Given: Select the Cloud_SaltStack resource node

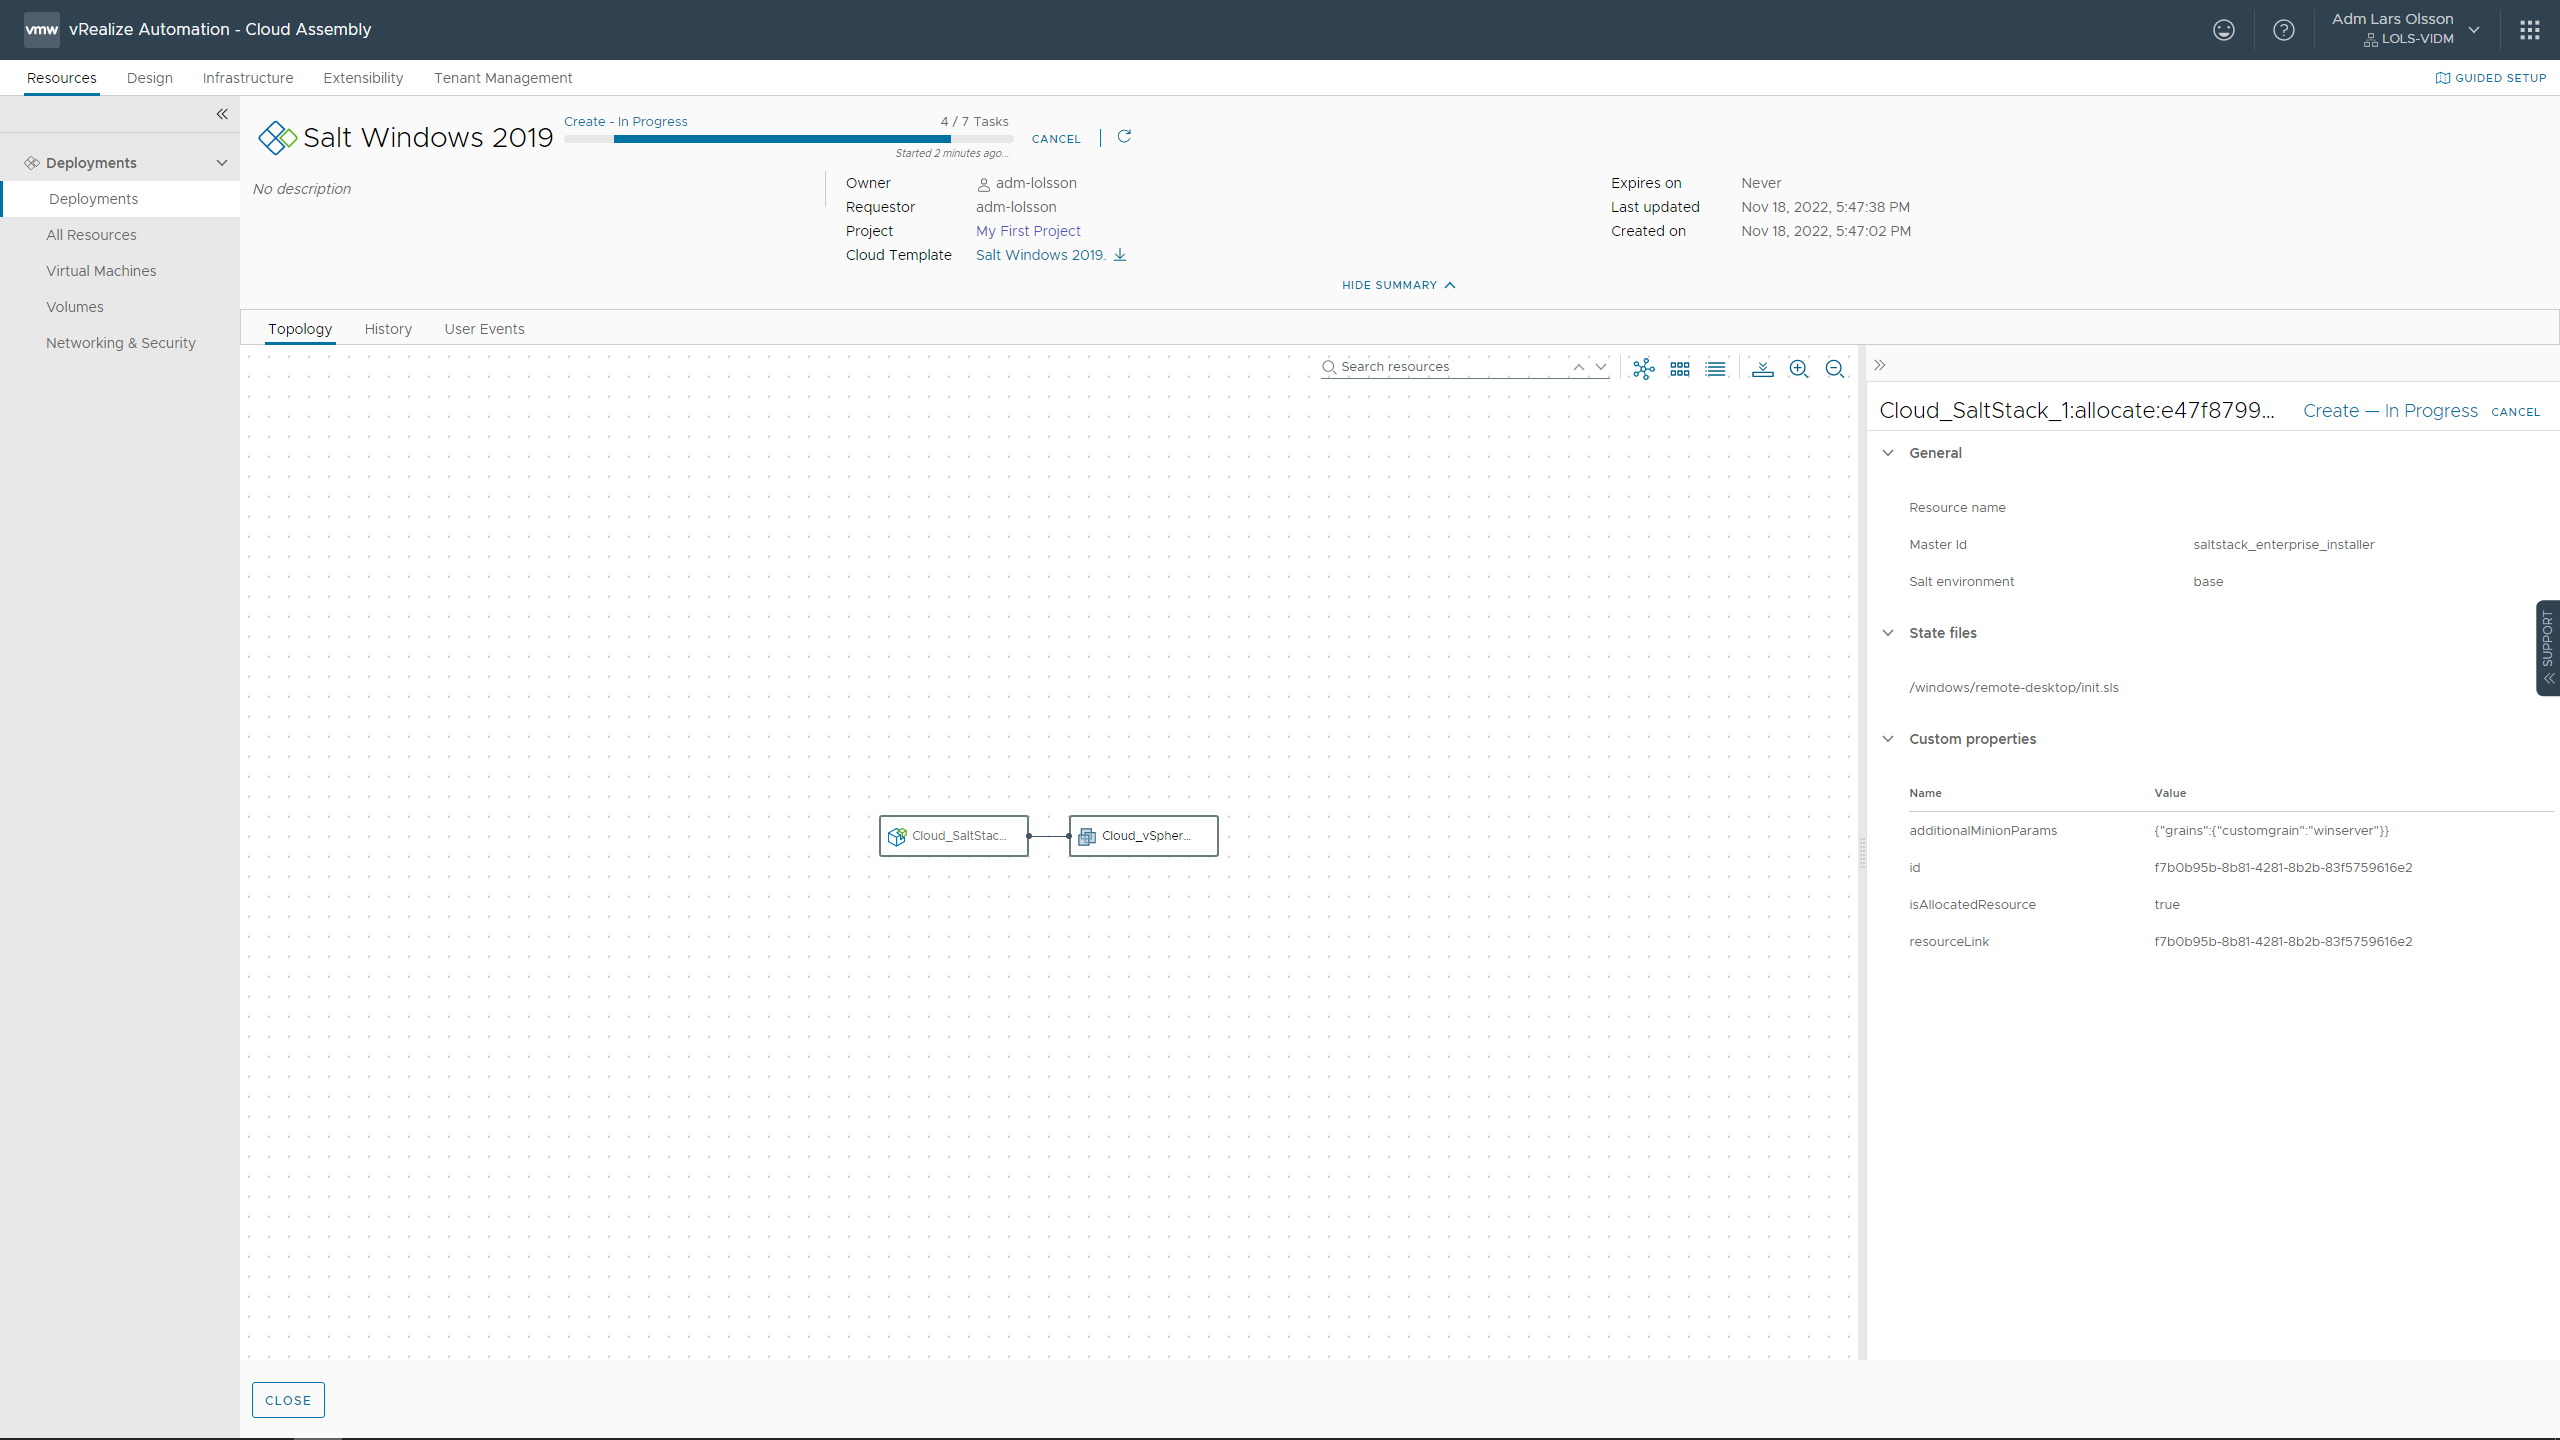Looking at the screenshot, I should [954, 836].
